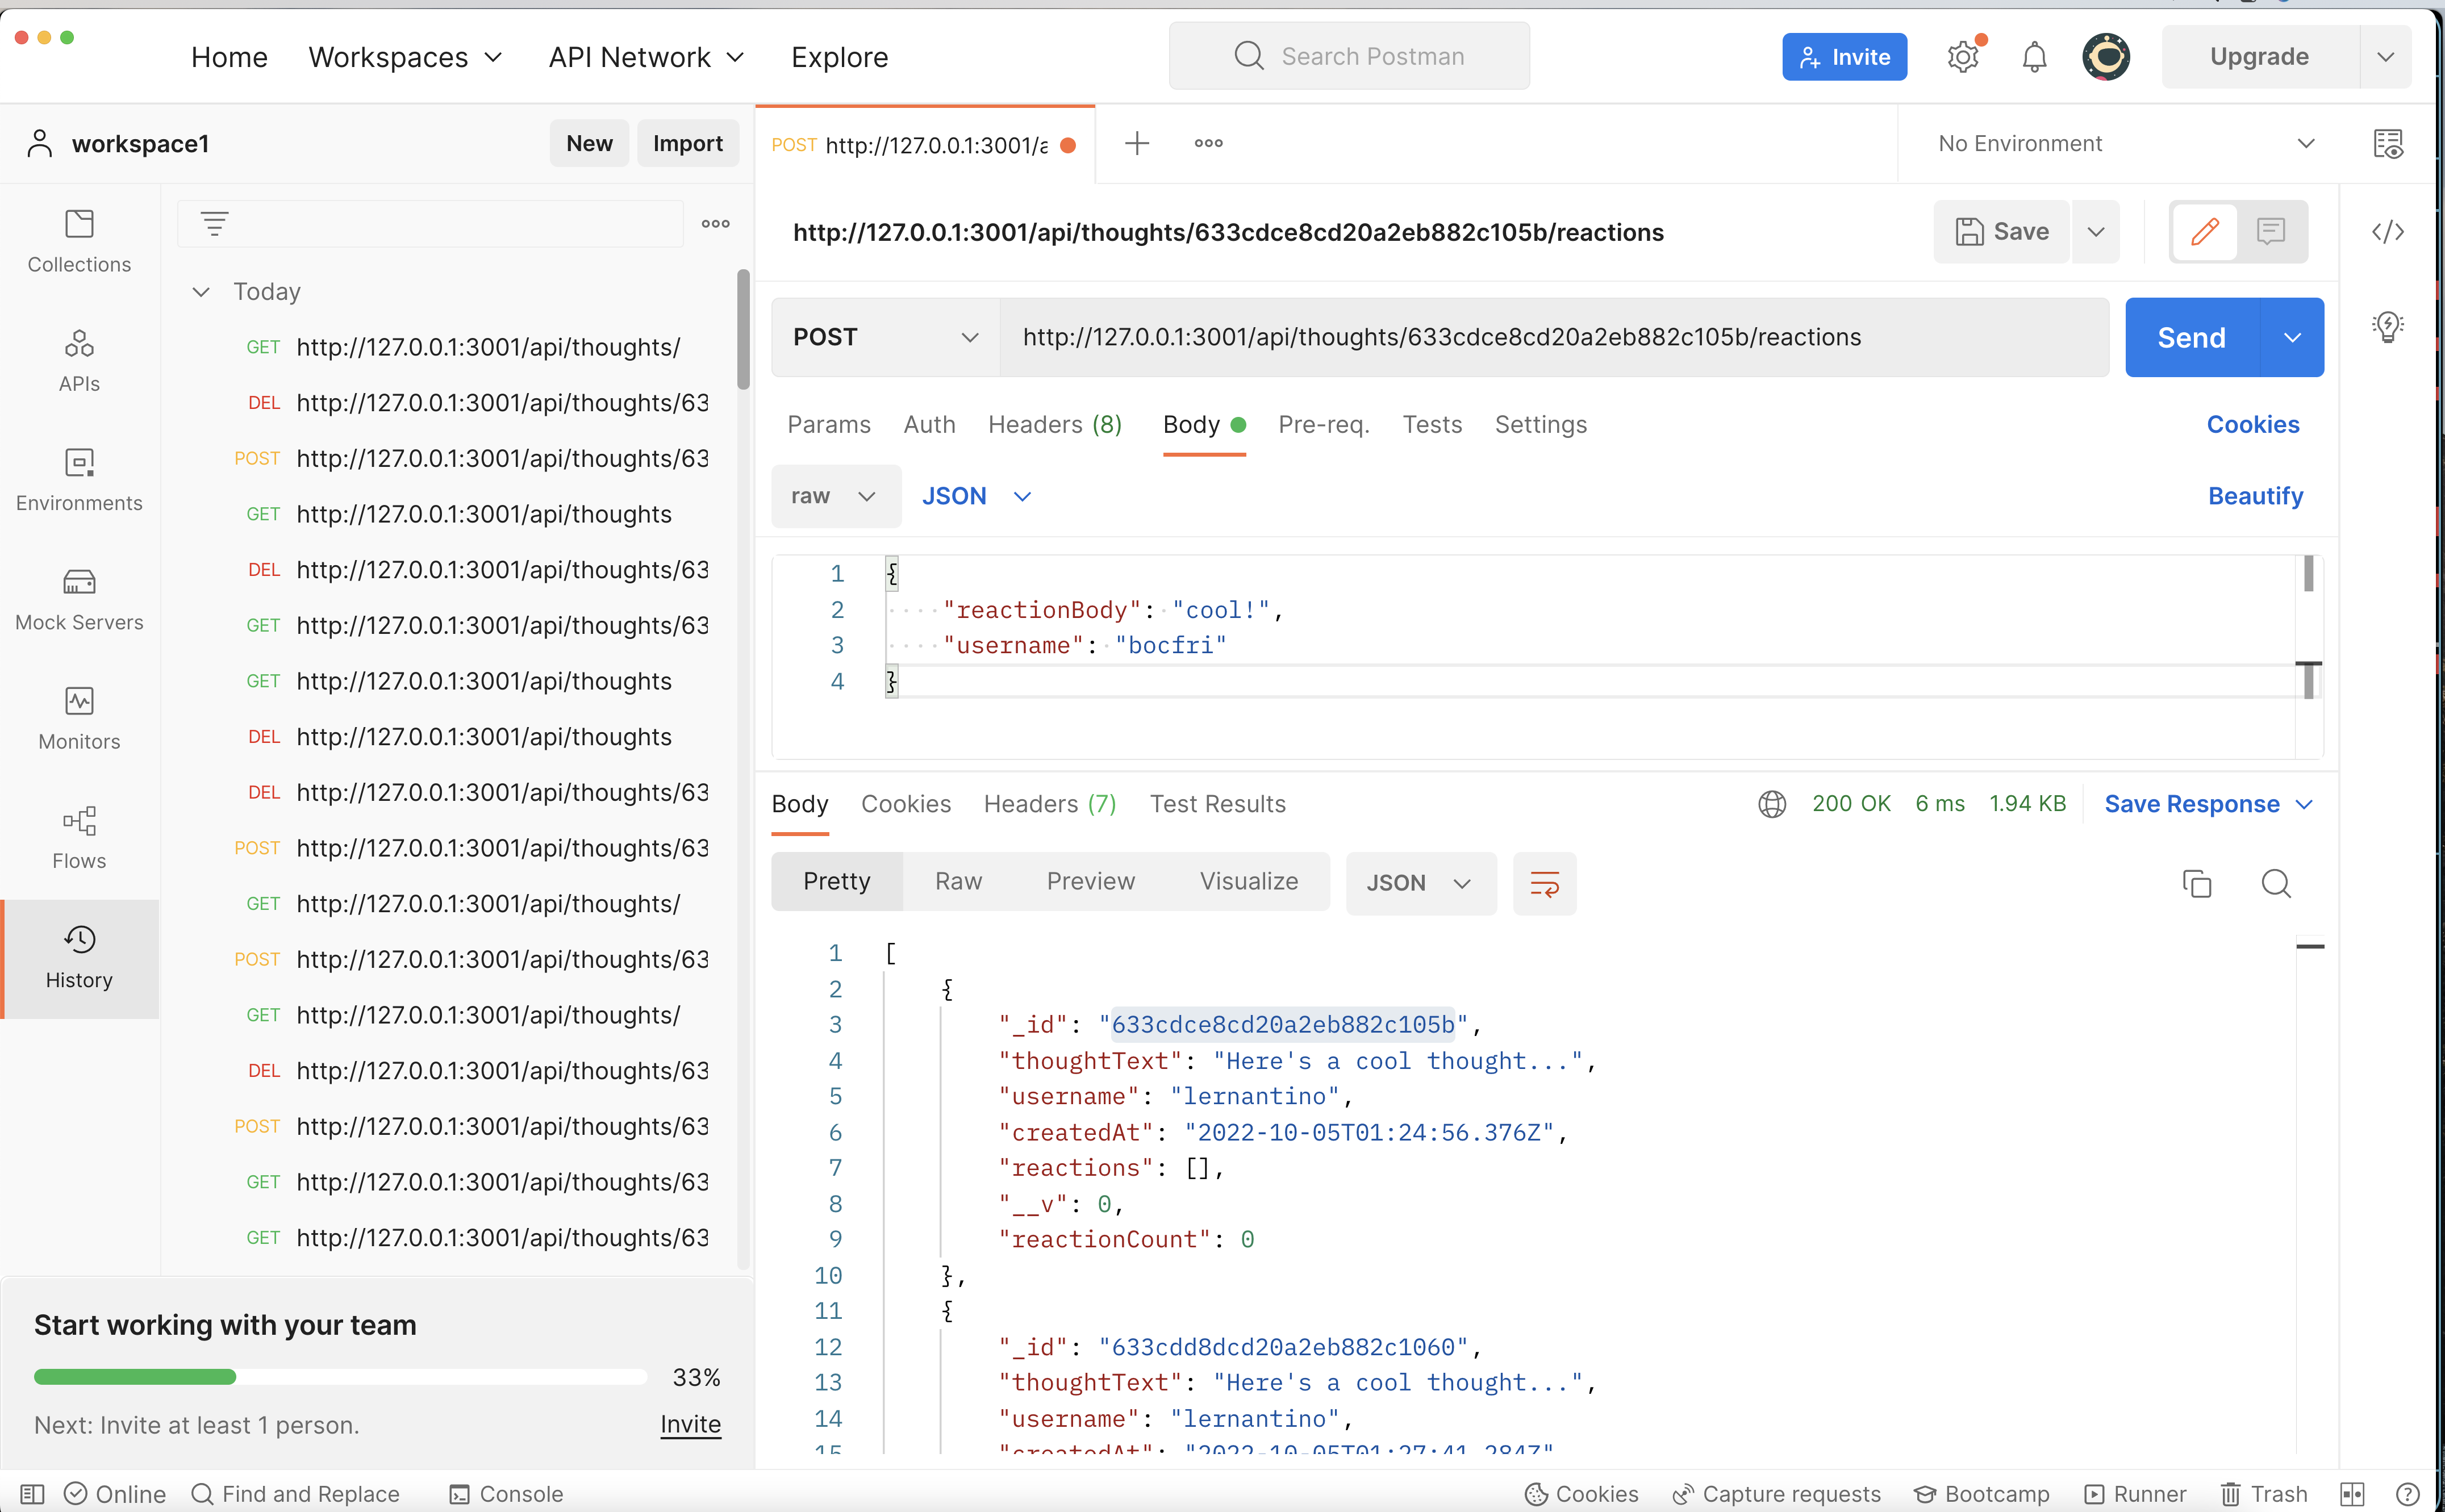Switch to the Tests tab

coord(1432,425)
